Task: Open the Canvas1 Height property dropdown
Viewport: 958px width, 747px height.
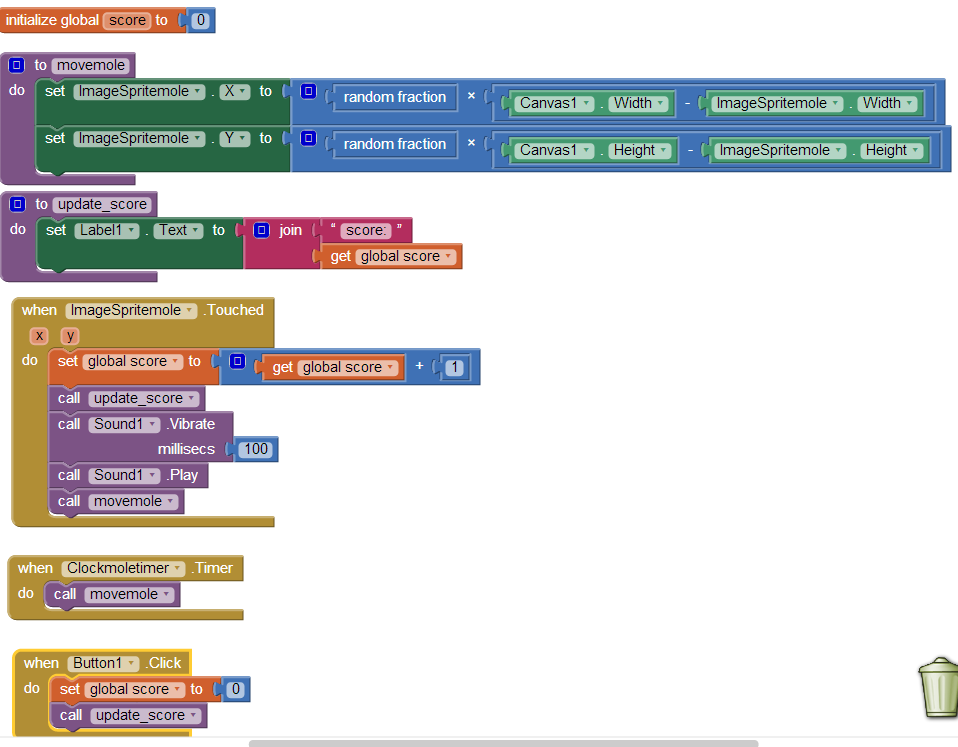Action: point(640,150)
